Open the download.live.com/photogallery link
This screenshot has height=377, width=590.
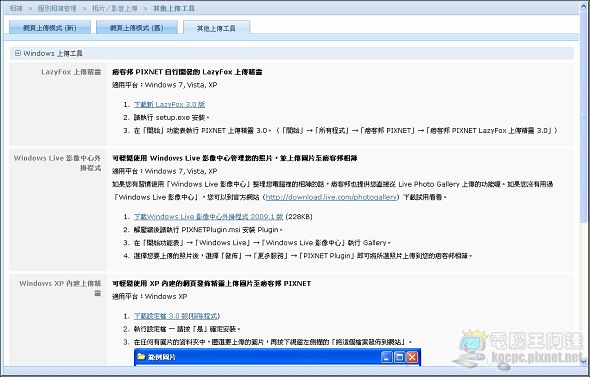point(331,197)
